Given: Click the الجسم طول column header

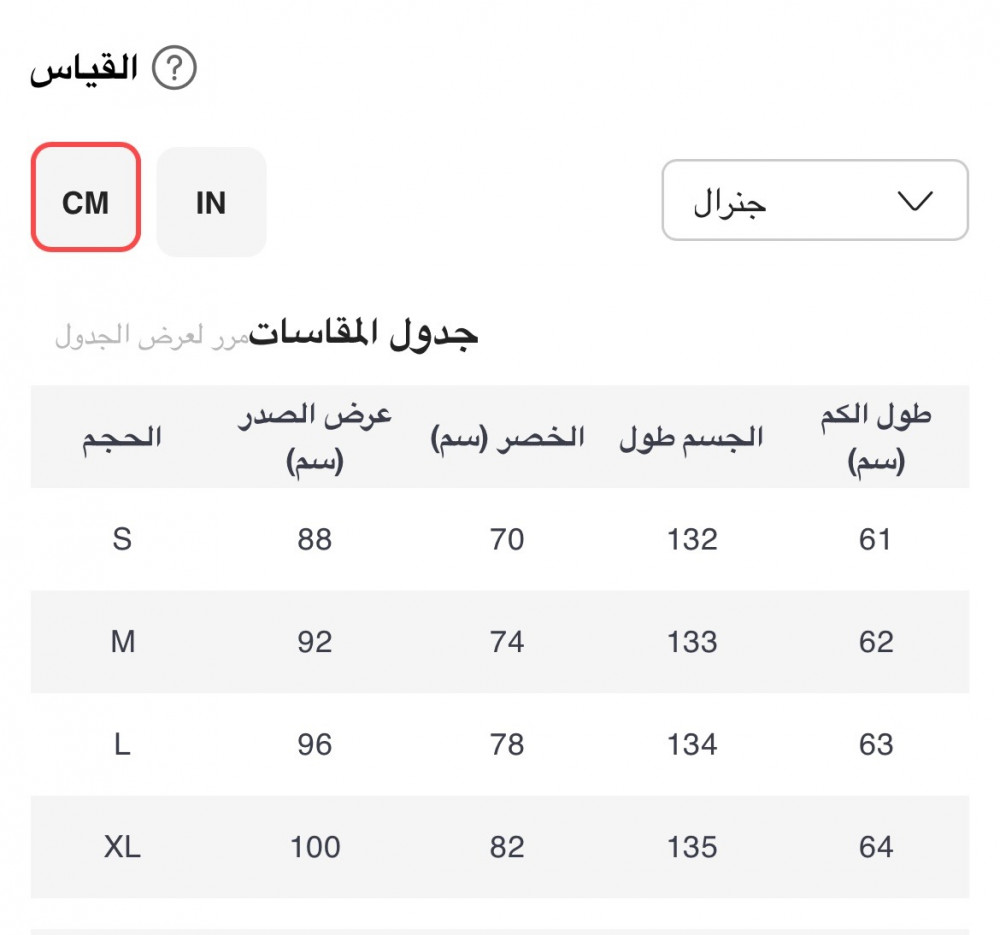Looking at the screenshot, I should point(691,438).
